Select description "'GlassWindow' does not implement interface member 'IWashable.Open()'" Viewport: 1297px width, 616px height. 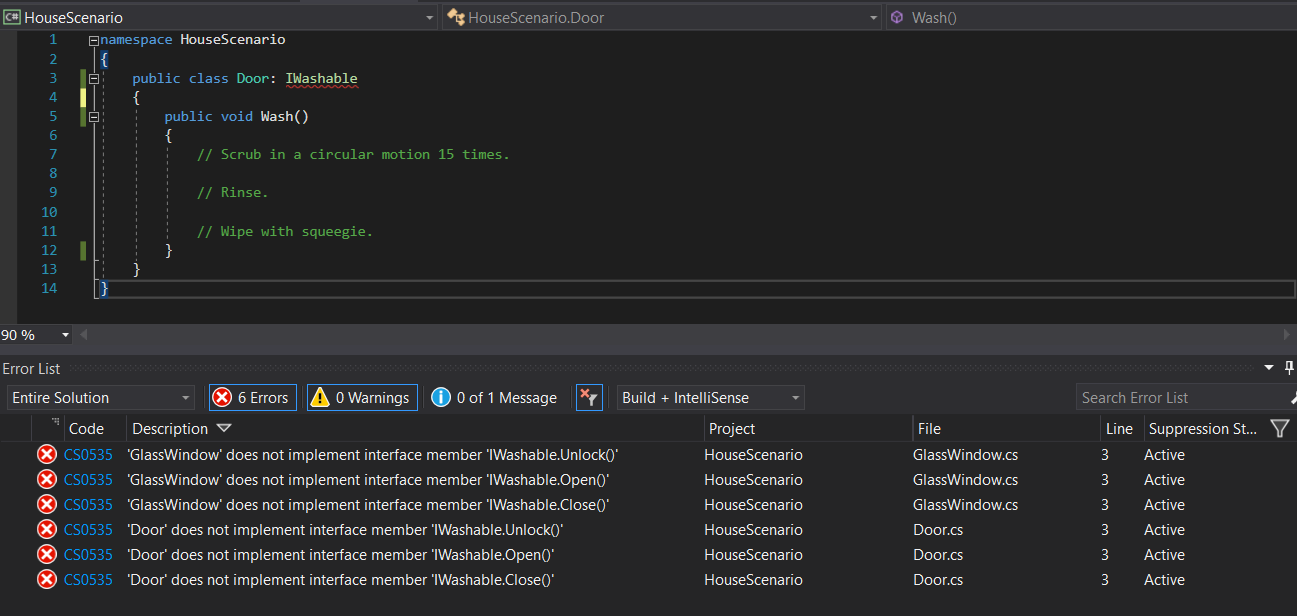(x=368, y=480)
